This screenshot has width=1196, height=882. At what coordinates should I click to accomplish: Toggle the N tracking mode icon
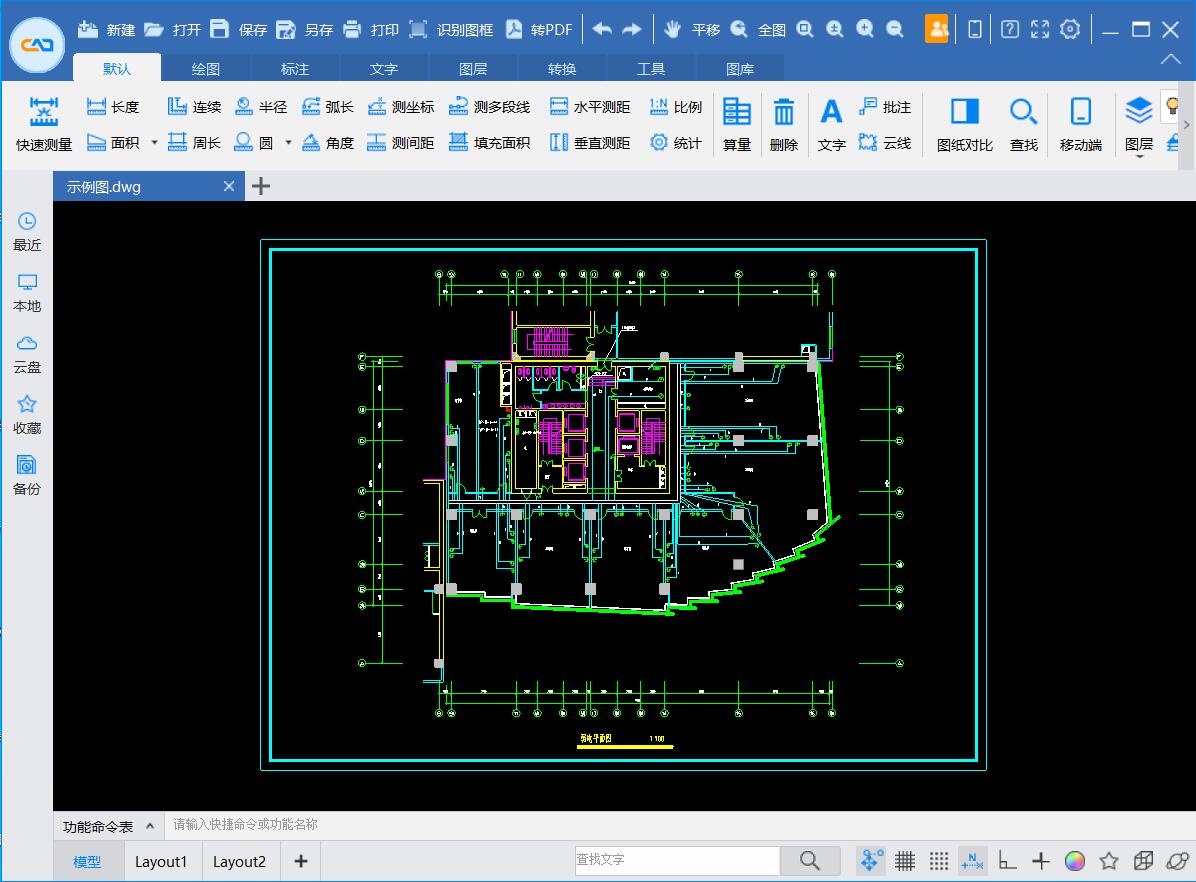point(973,861)
